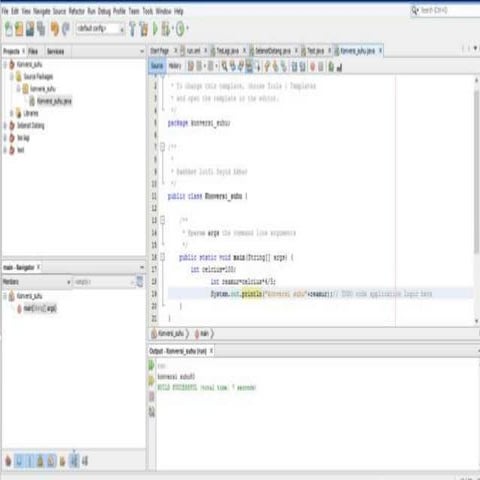The width and height of the screenshot is (480, 480).
Task: Click the Last Edit icon in editor toolbar
Action: (x=190, y=67)
